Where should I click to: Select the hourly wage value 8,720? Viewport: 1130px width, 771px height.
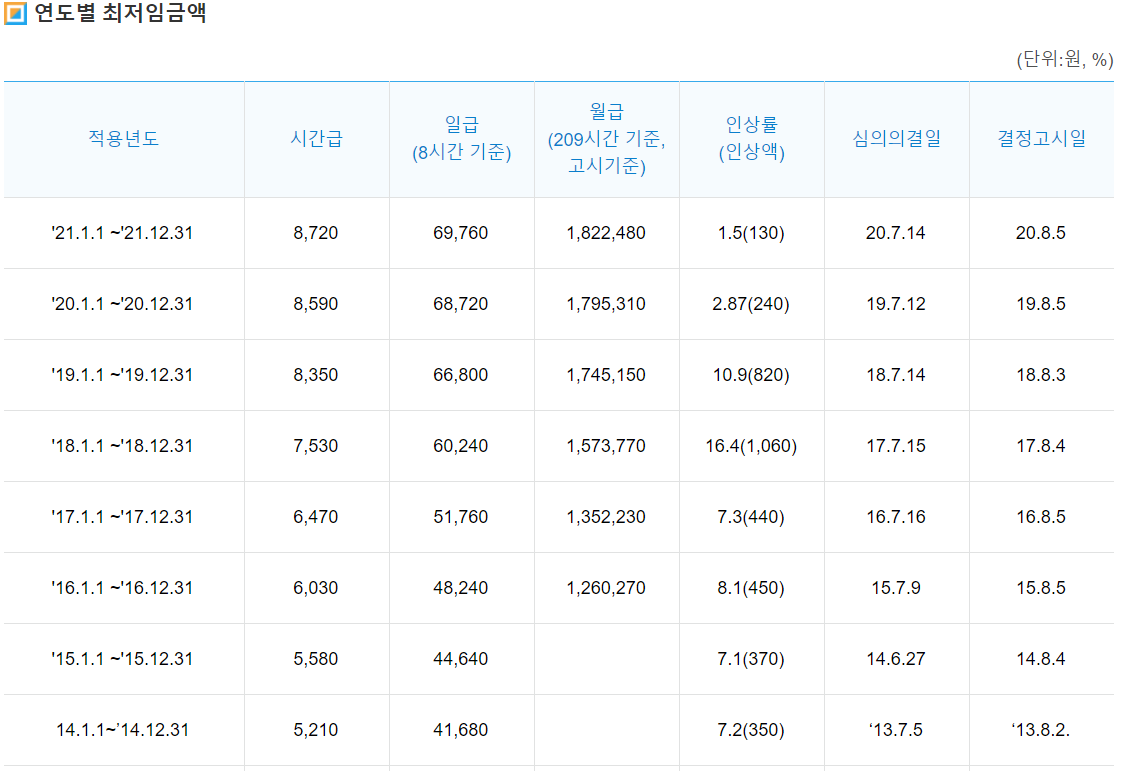[x=316, y=233]
